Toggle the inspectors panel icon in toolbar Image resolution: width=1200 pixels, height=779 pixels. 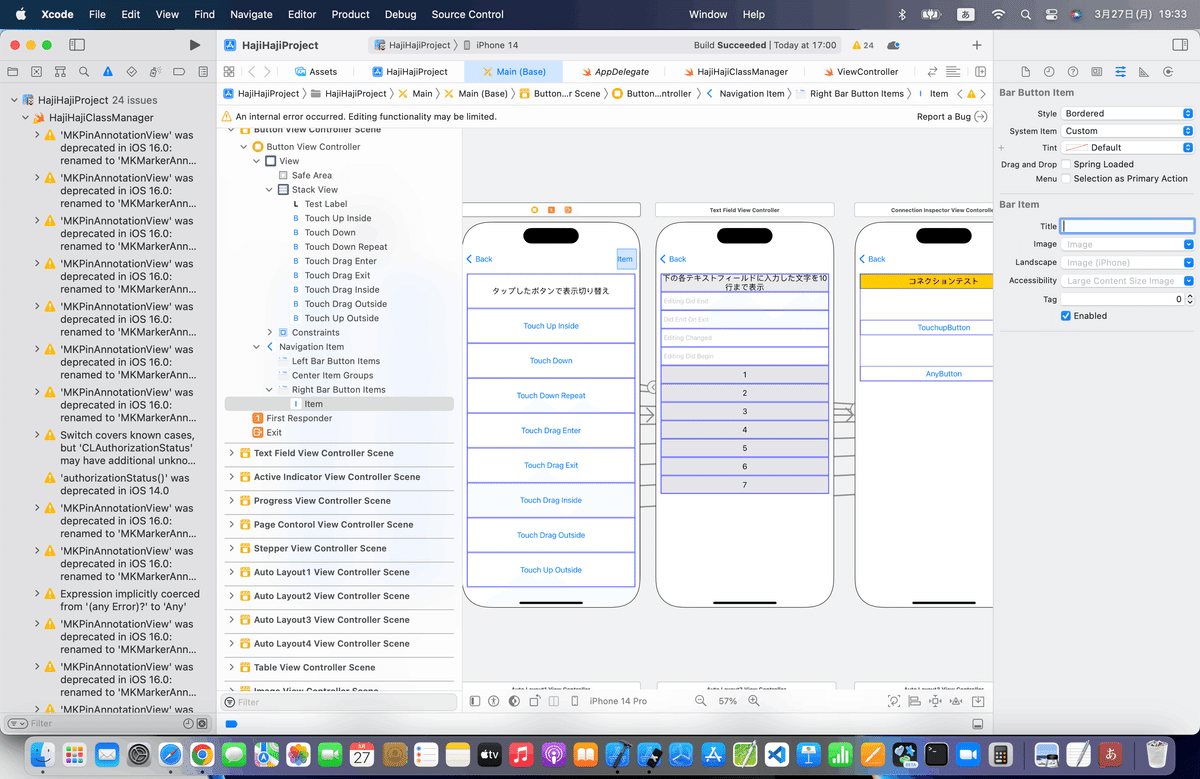[x=1179, y=45]
